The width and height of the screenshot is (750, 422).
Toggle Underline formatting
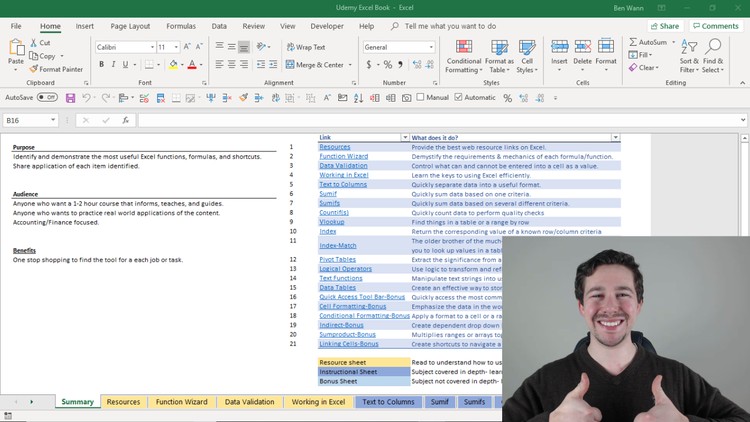pos(125,64)
